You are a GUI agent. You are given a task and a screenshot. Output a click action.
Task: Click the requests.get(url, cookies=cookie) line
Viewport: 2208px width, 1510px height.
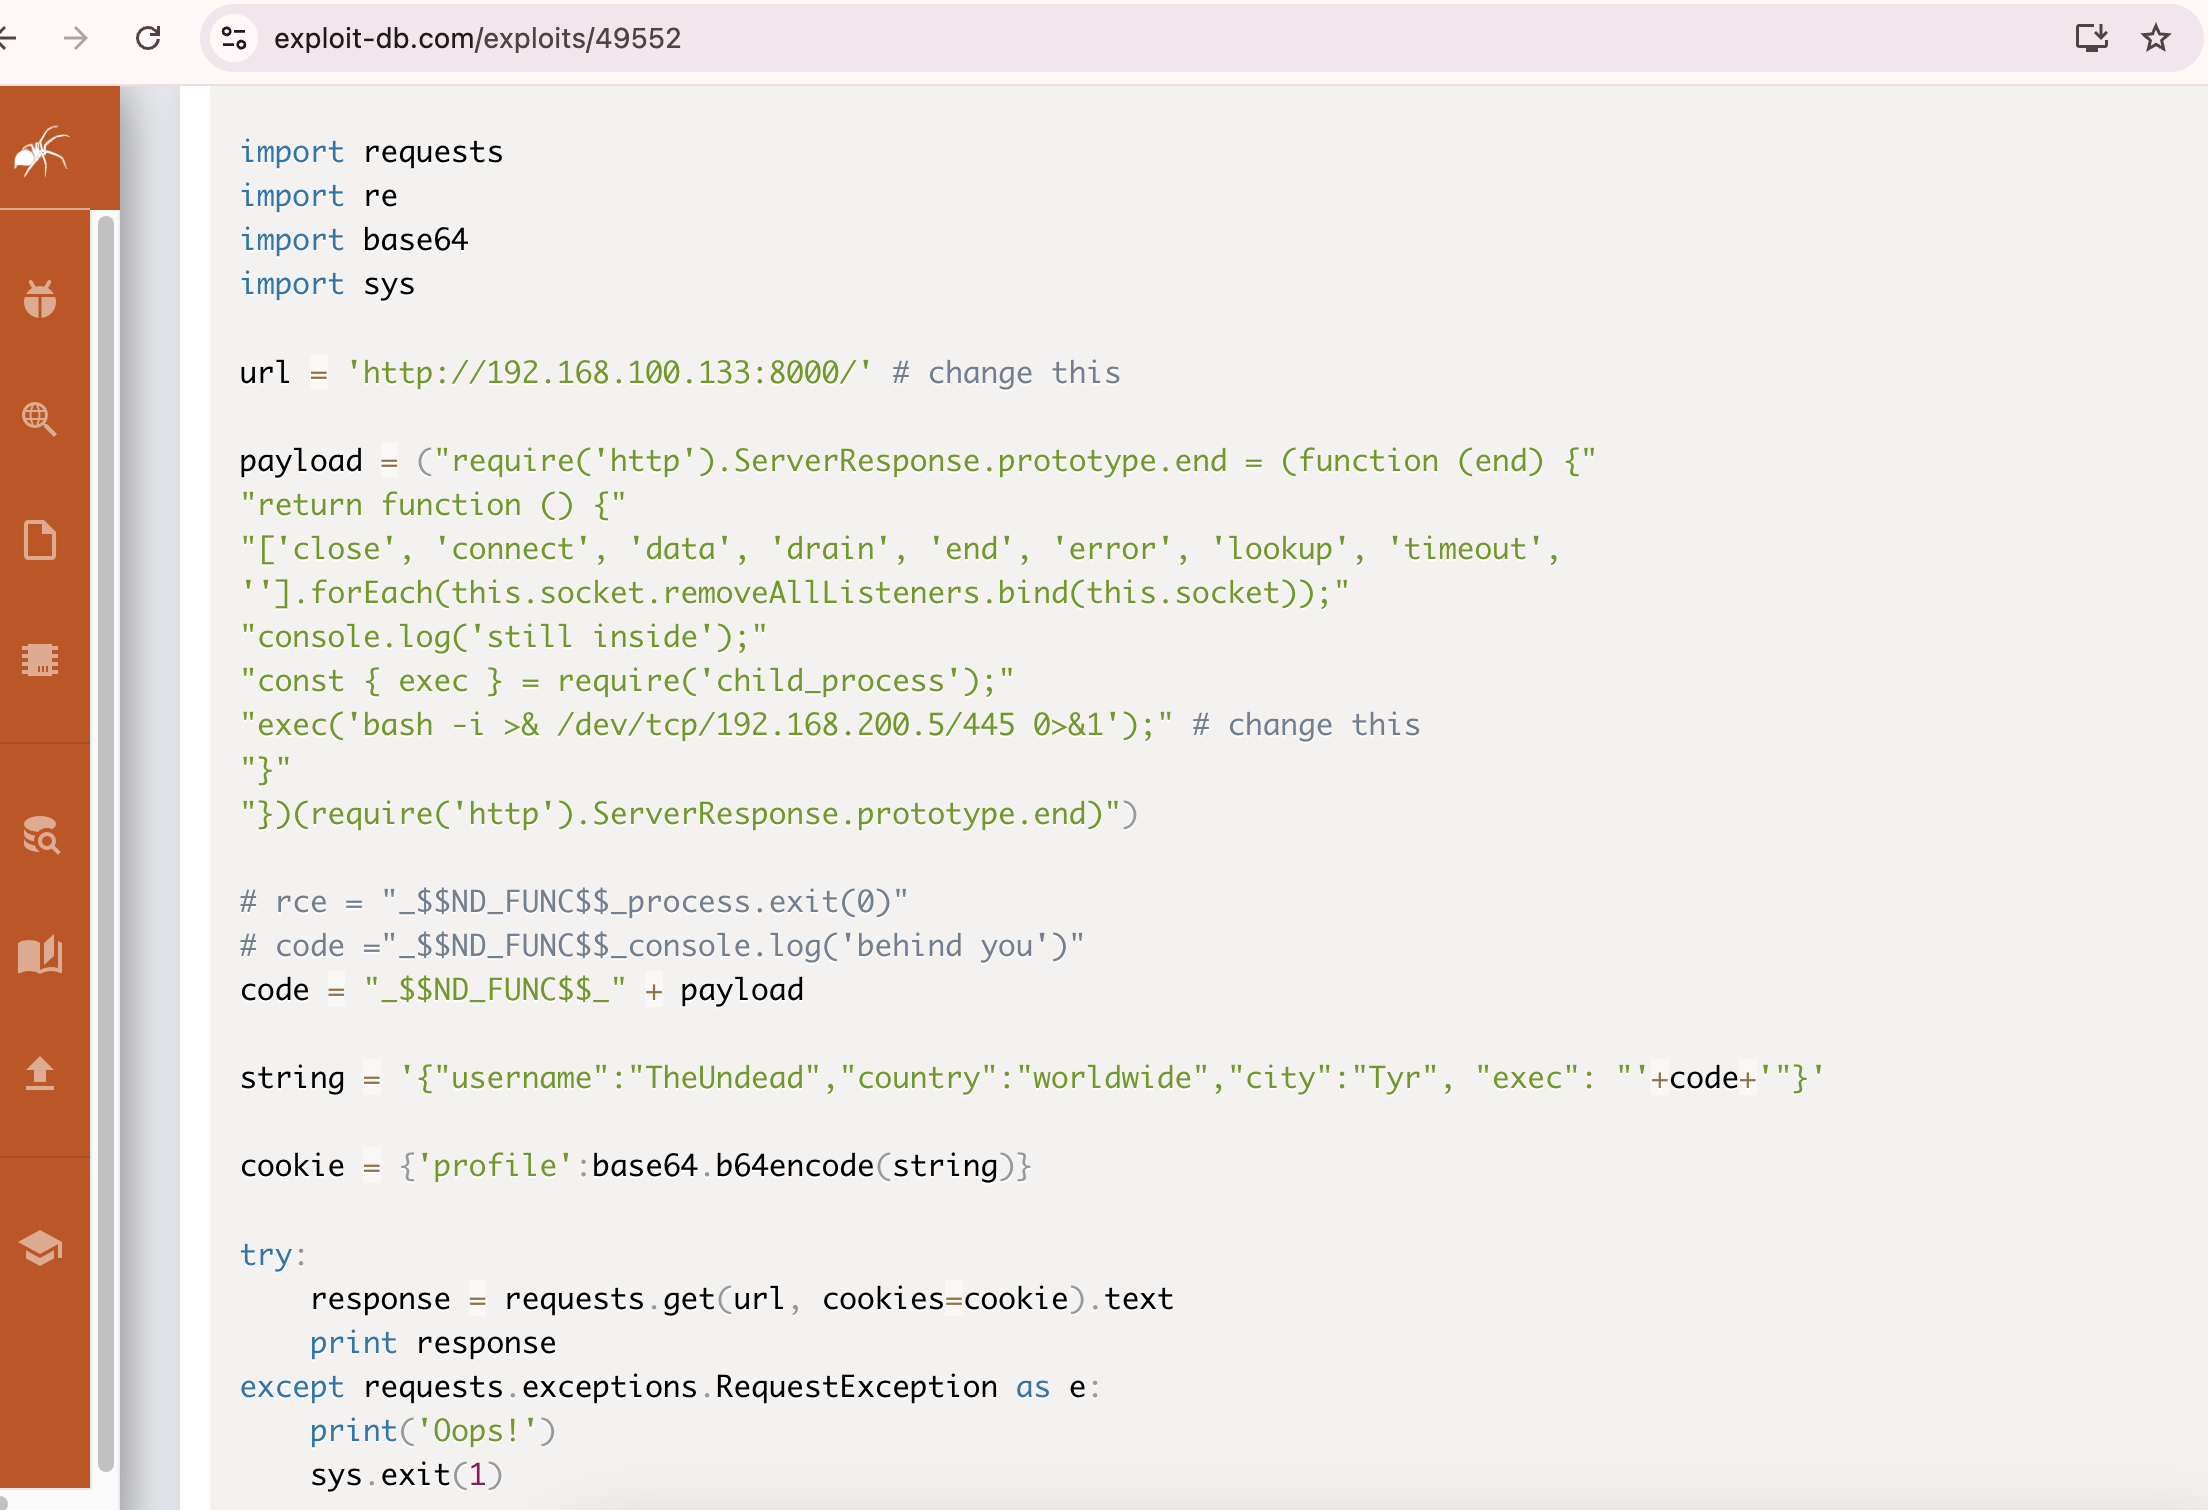[x=742, y=1299]
